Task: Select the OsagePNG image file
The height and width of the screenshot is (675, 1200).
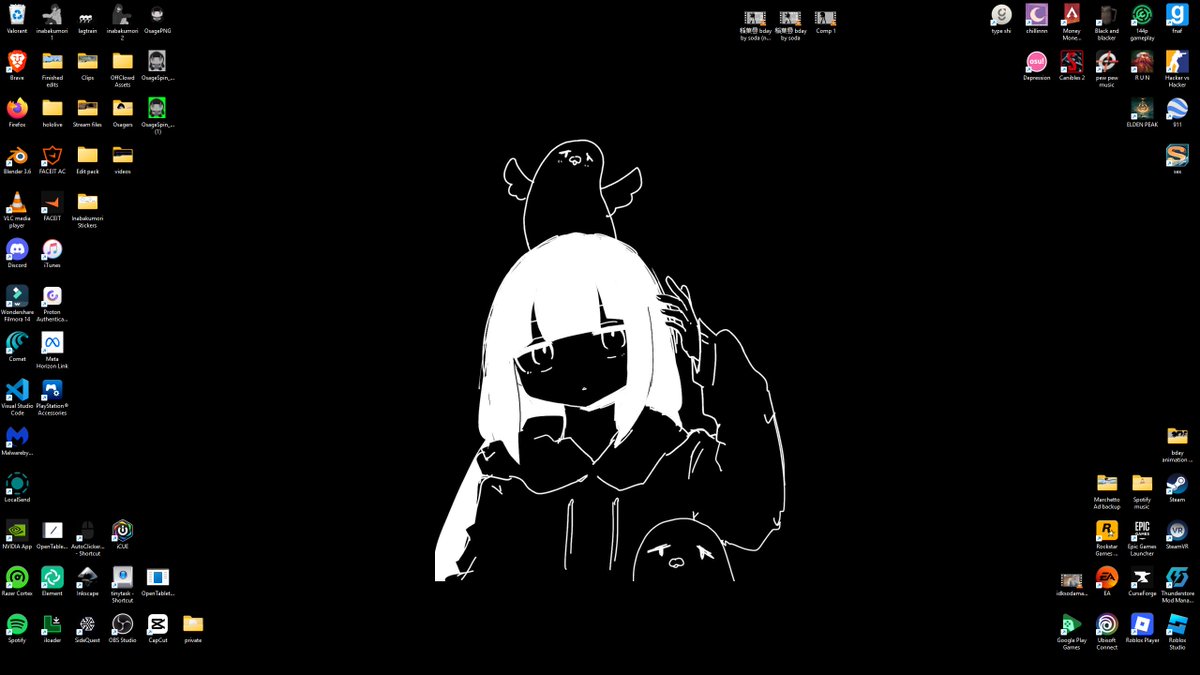Action: click(157, 15)
